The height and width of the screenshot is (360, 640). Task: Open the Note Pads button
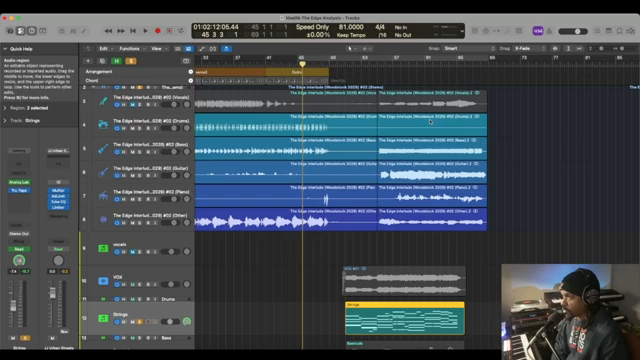coord(609,31)
